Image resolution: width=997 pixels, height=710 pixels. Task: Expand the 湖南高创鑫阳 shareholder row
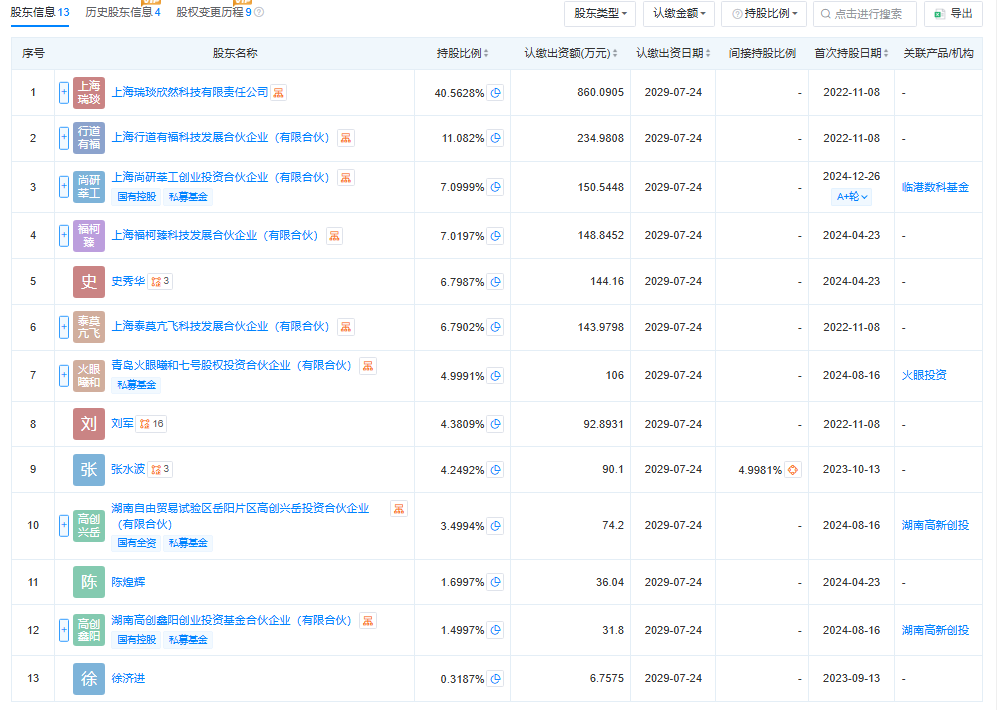click(x=64, y=630)
